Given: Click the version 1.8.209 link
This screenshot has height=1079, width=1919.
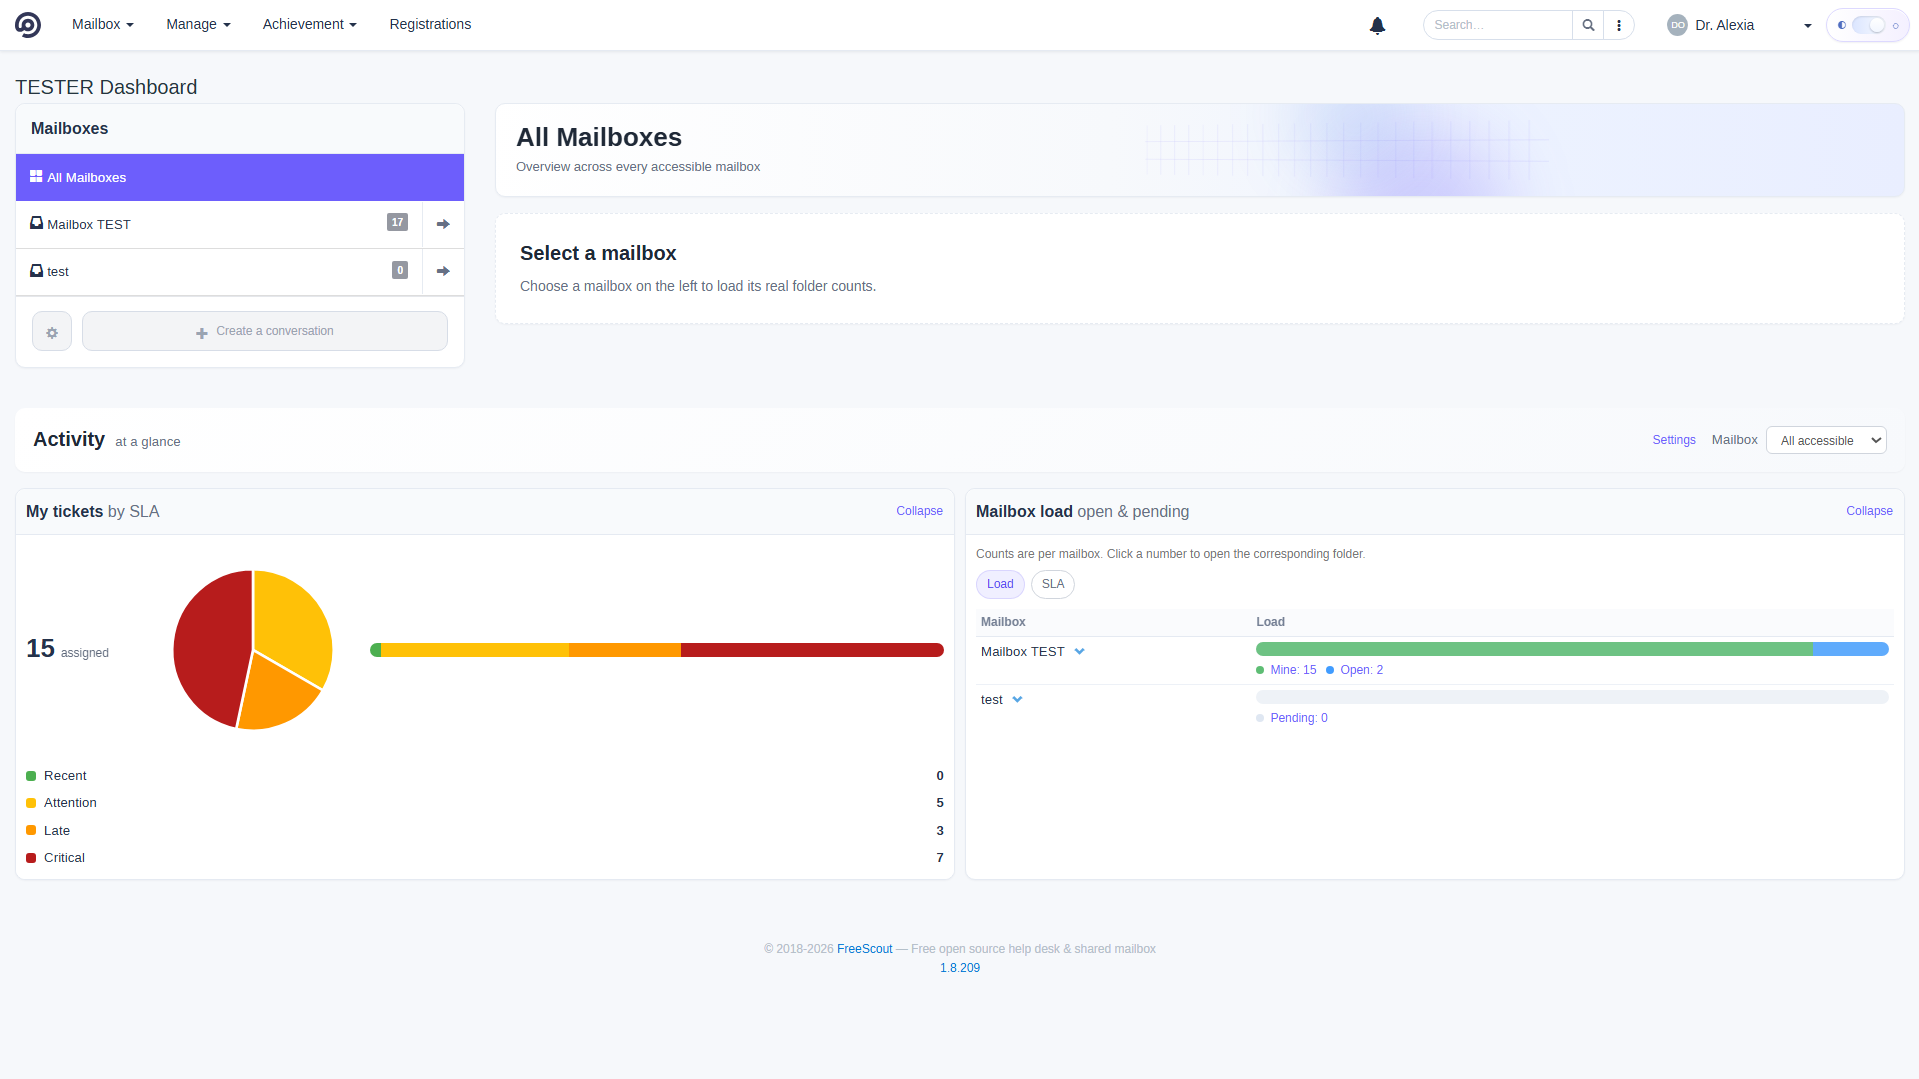Looking at the screenshot, I should click(960, 968).
